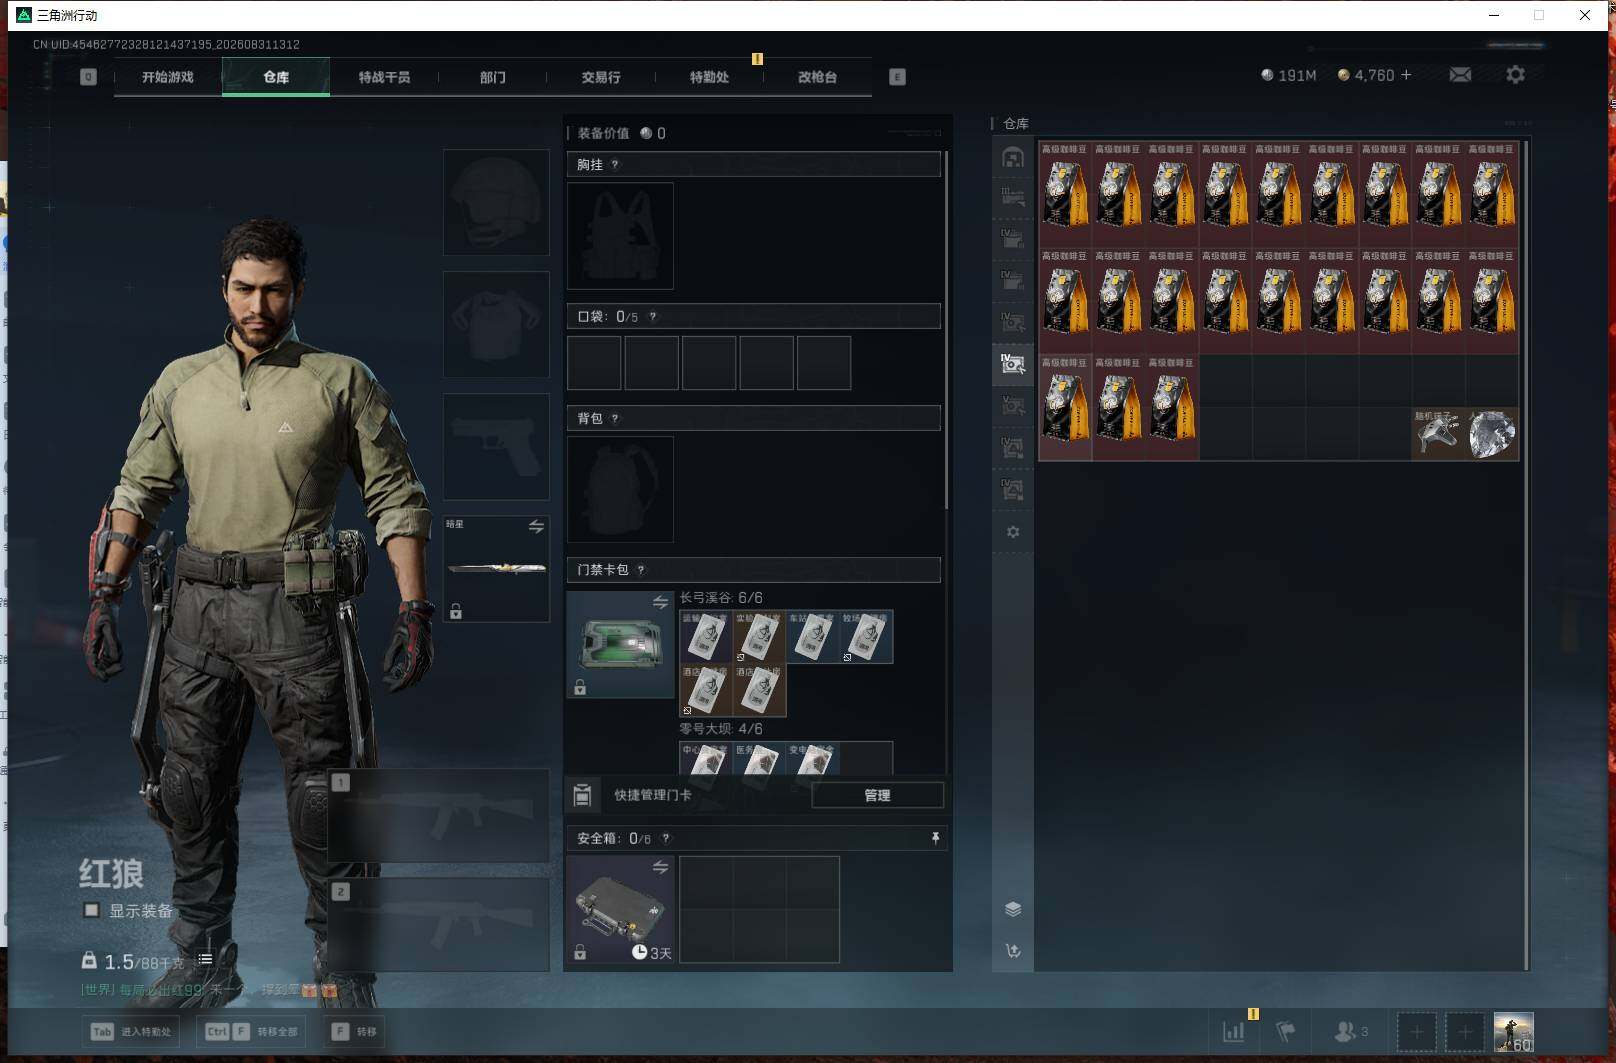This screenshot has height=1063, width=1616.
Task: Click the help icon next to 门禁卡包
Action: pos(640,570)
